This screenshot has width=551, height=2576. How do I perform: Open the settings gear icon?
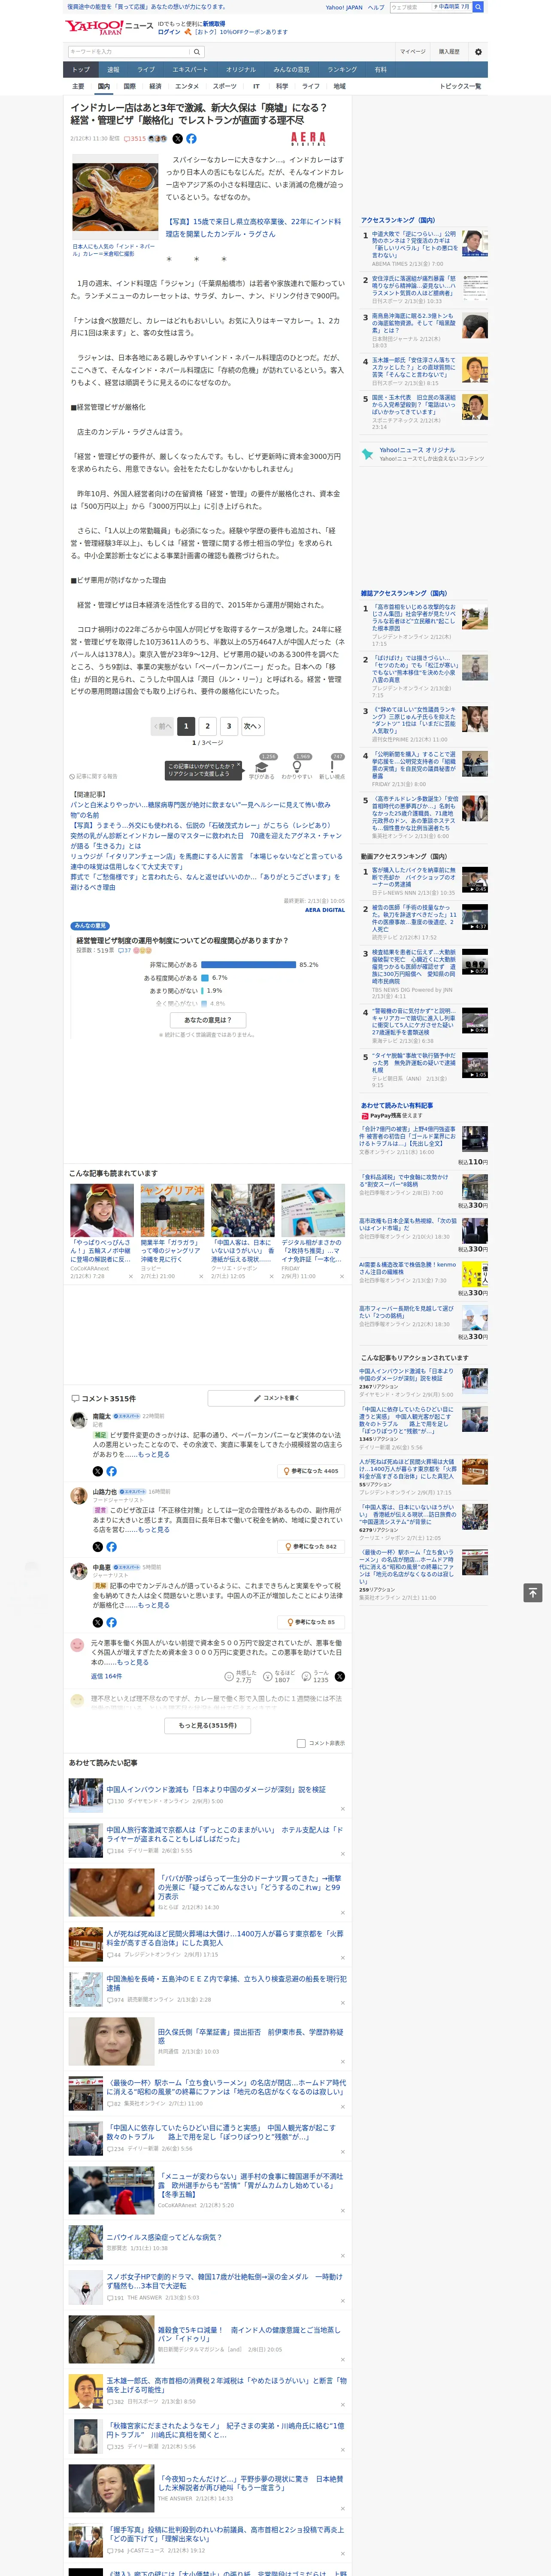pyautogui.click(x=477, y=52)
